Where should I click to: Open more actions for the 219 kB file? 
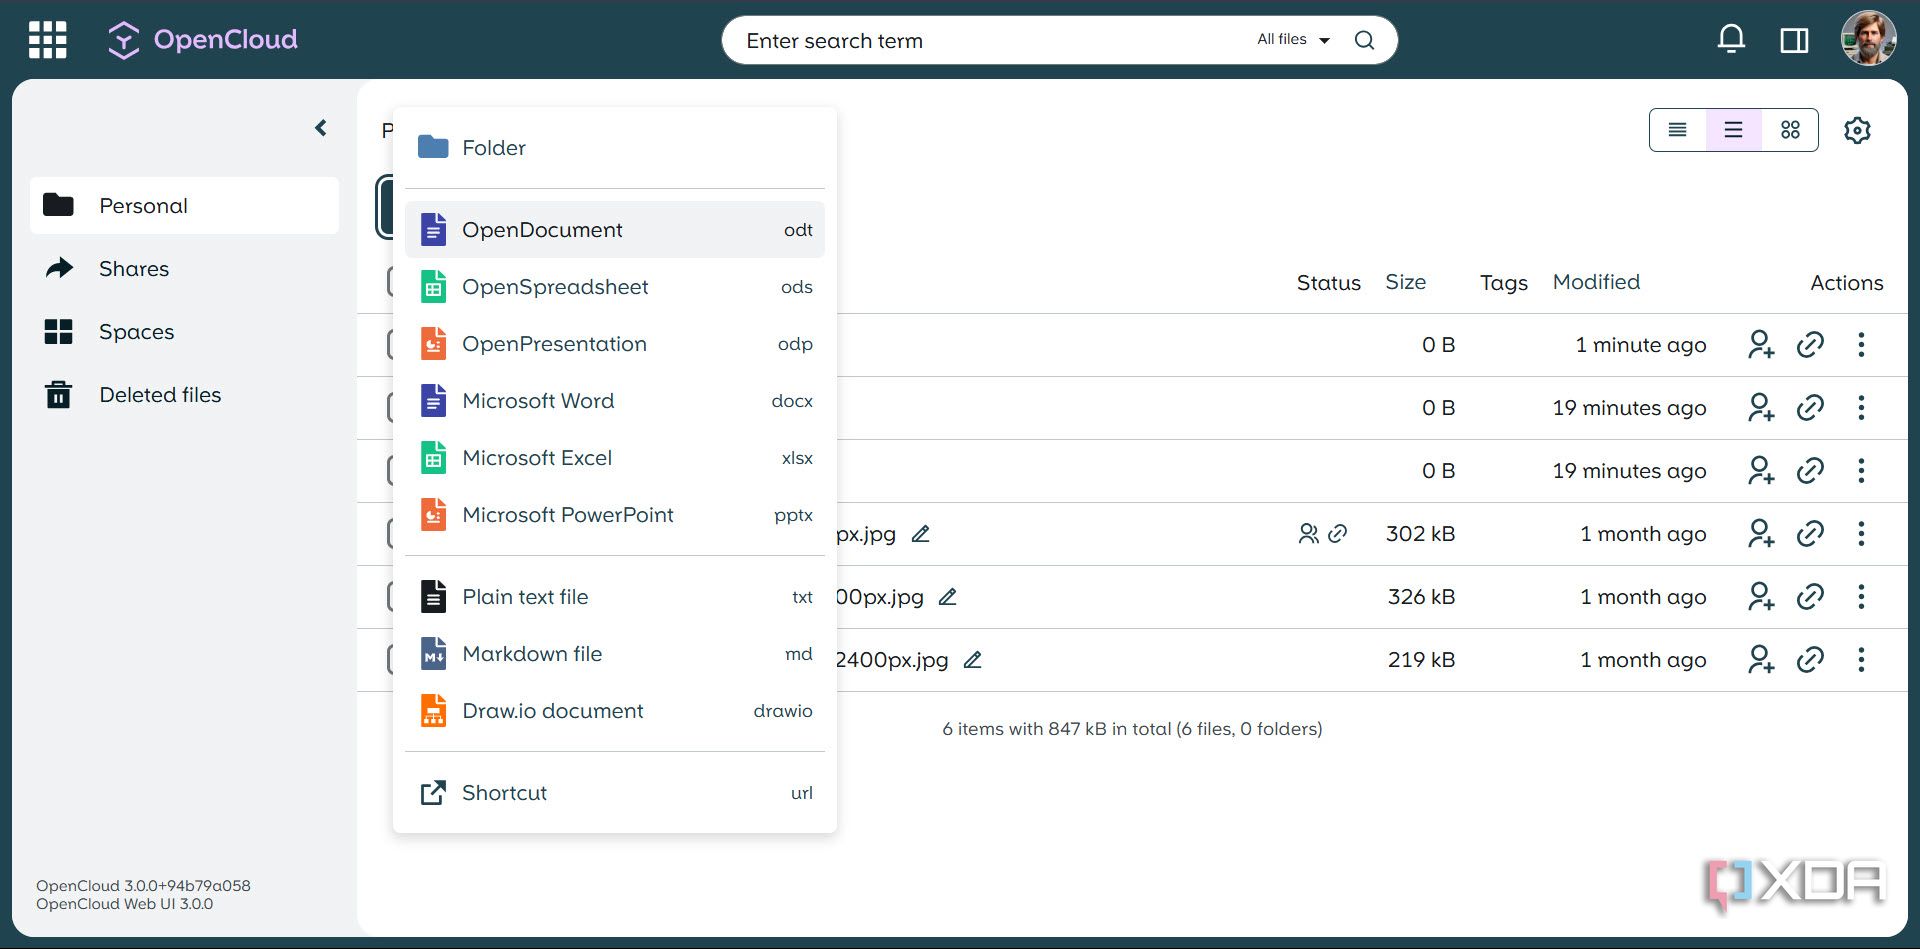(x=1861, y=660)
